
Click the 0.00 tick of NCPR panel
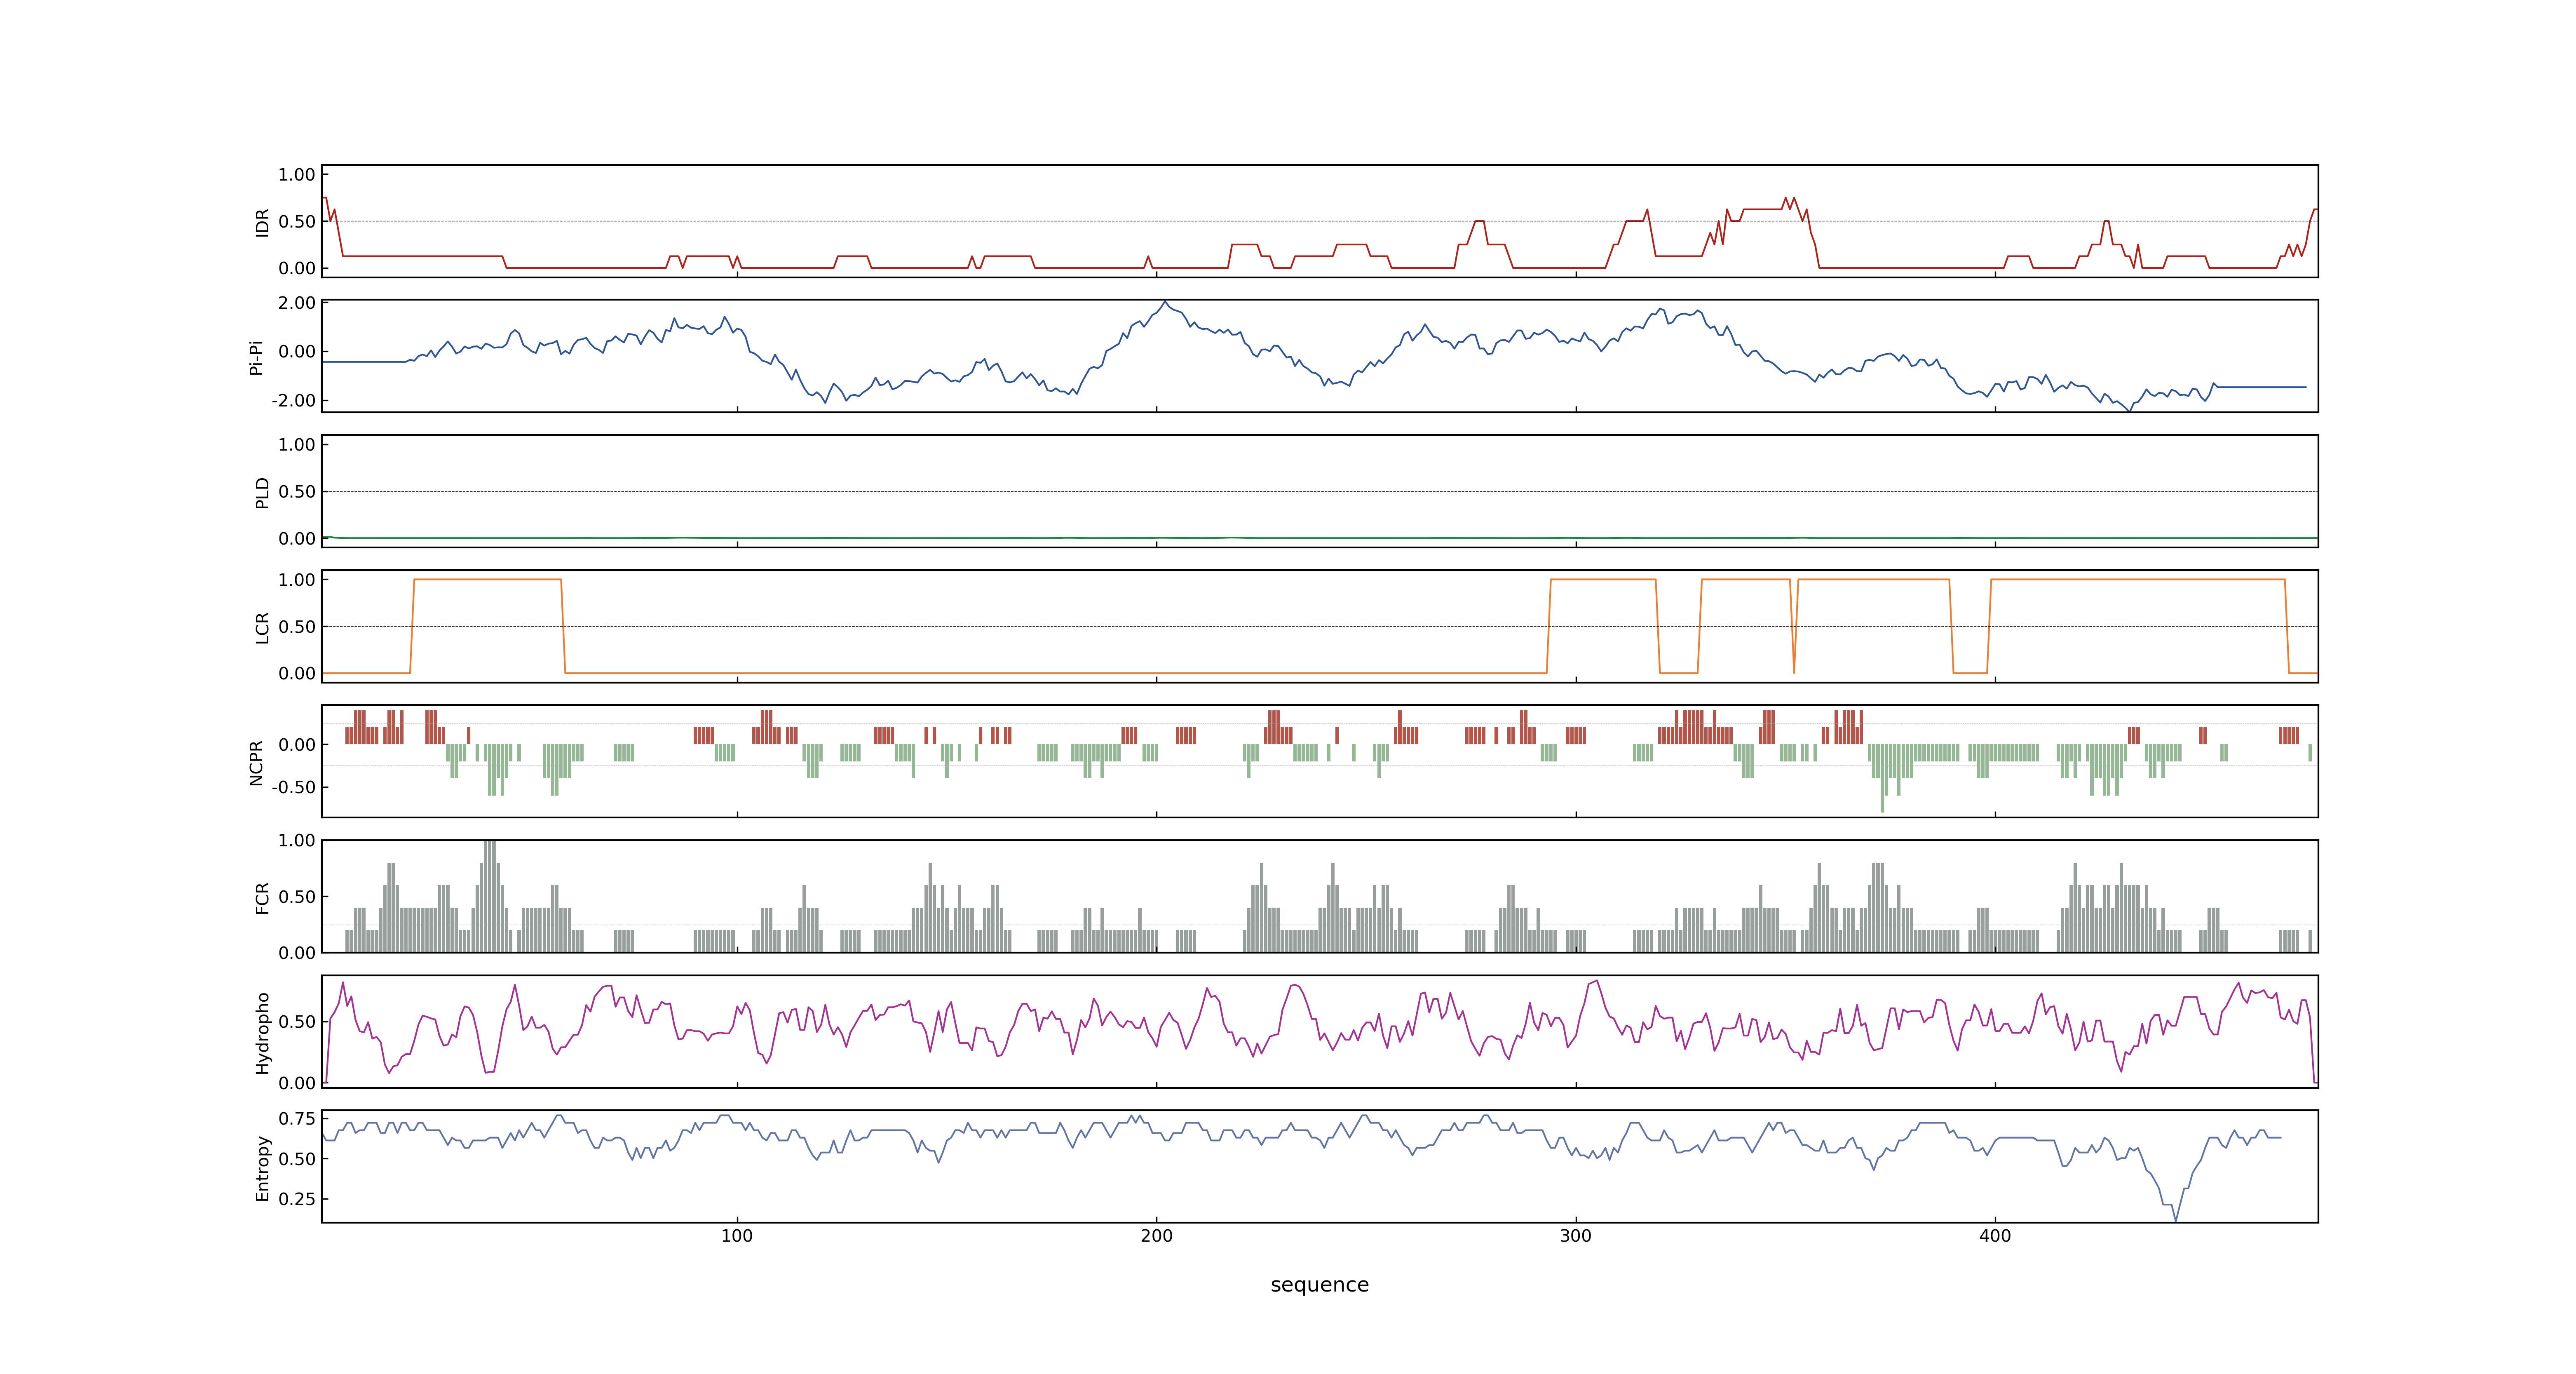pyautogui.click(x=297, y=745)
